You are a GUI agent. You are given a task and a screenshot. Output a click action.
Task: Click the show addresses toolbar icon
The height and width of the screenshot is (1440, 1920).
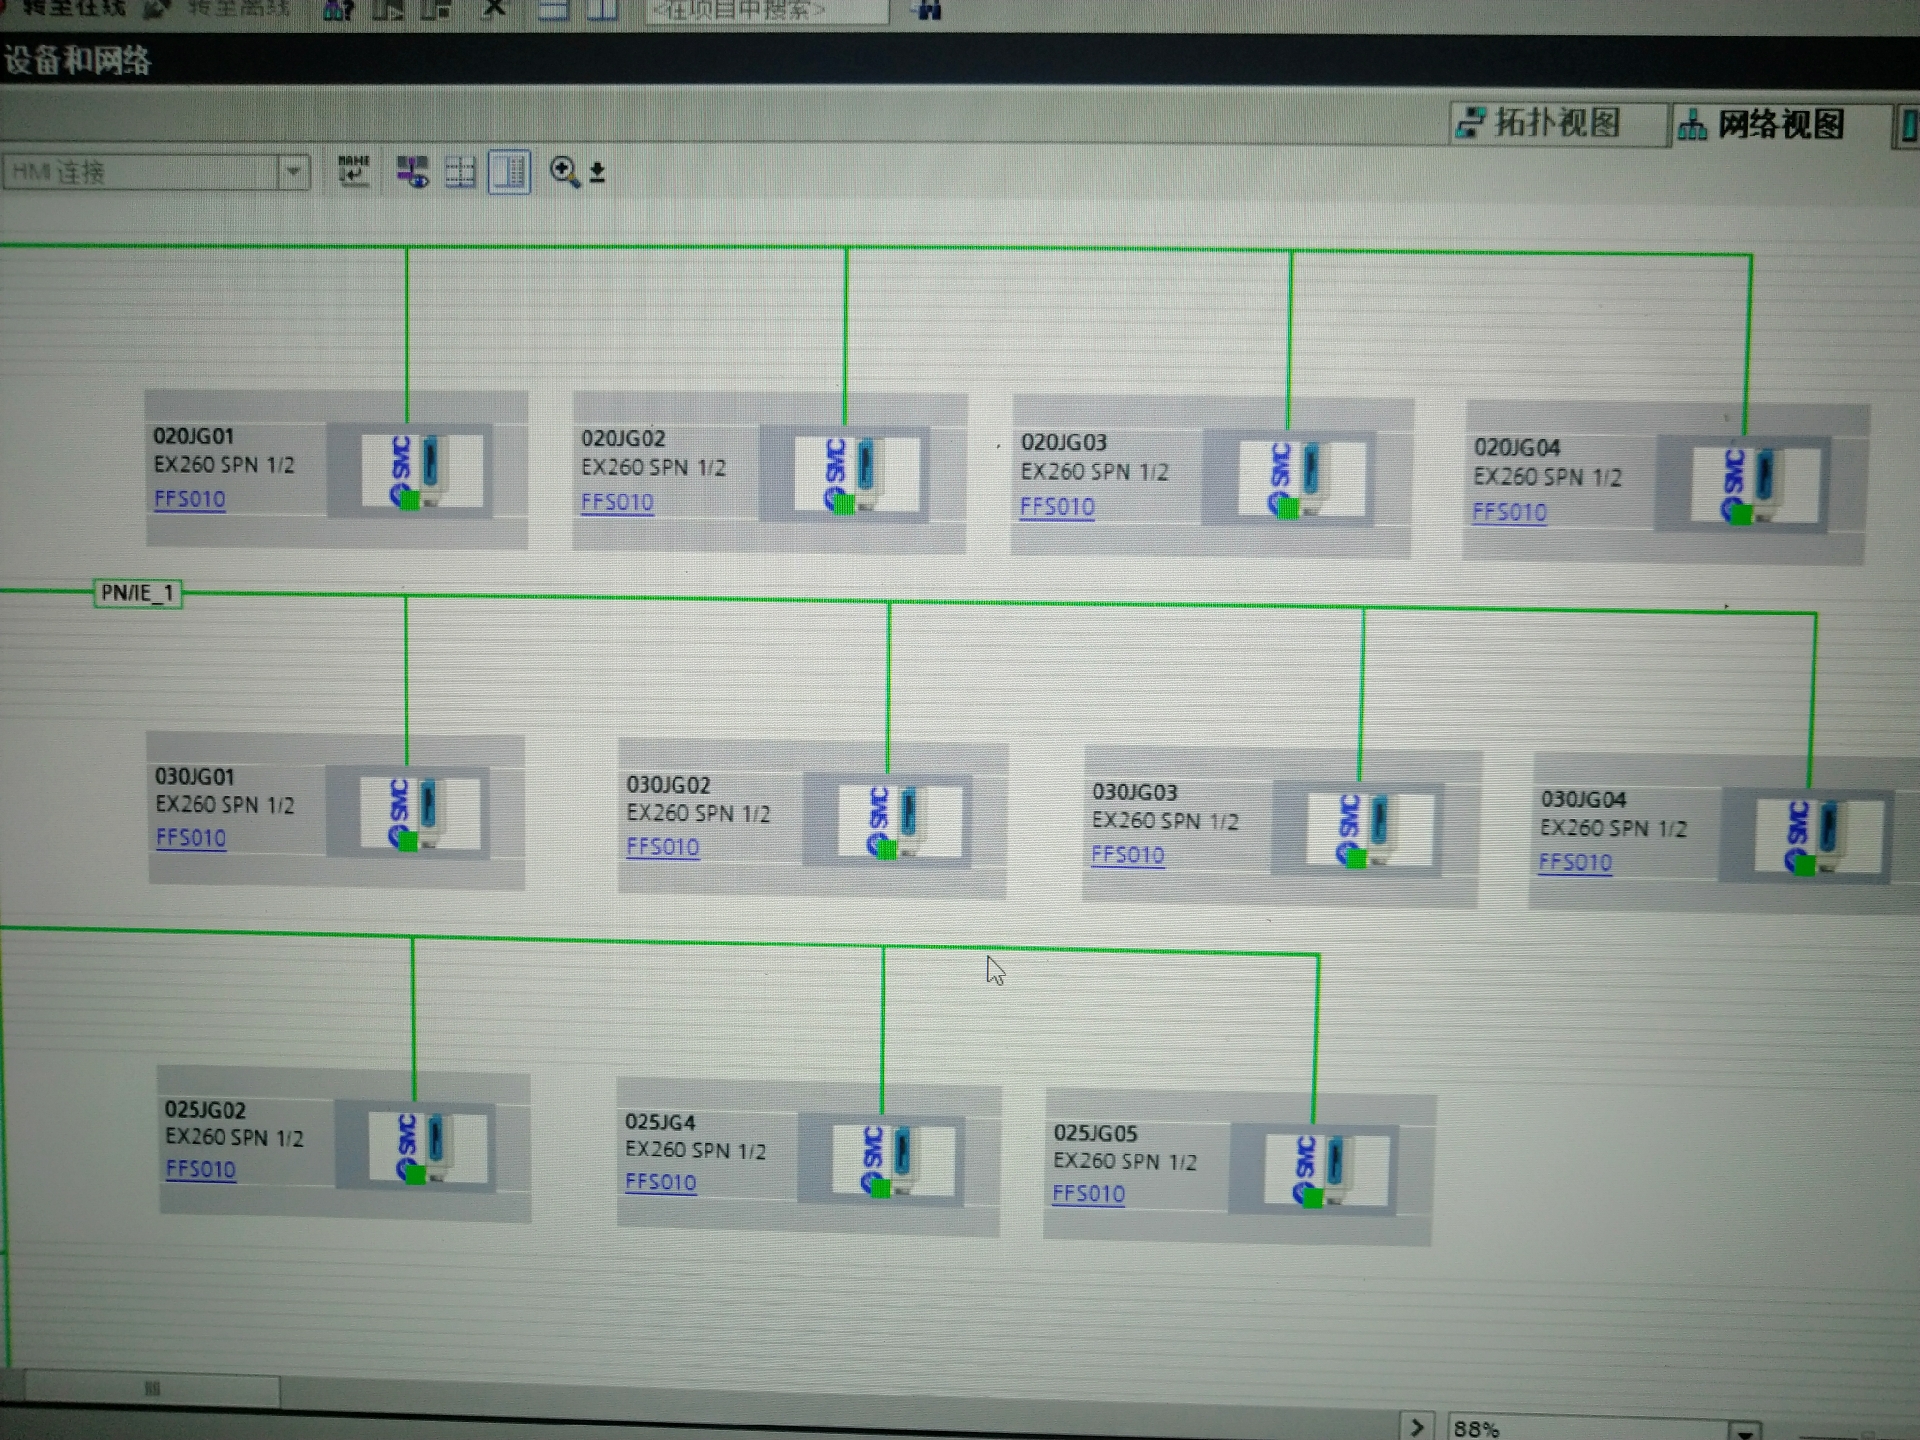(x=412, y=172)
